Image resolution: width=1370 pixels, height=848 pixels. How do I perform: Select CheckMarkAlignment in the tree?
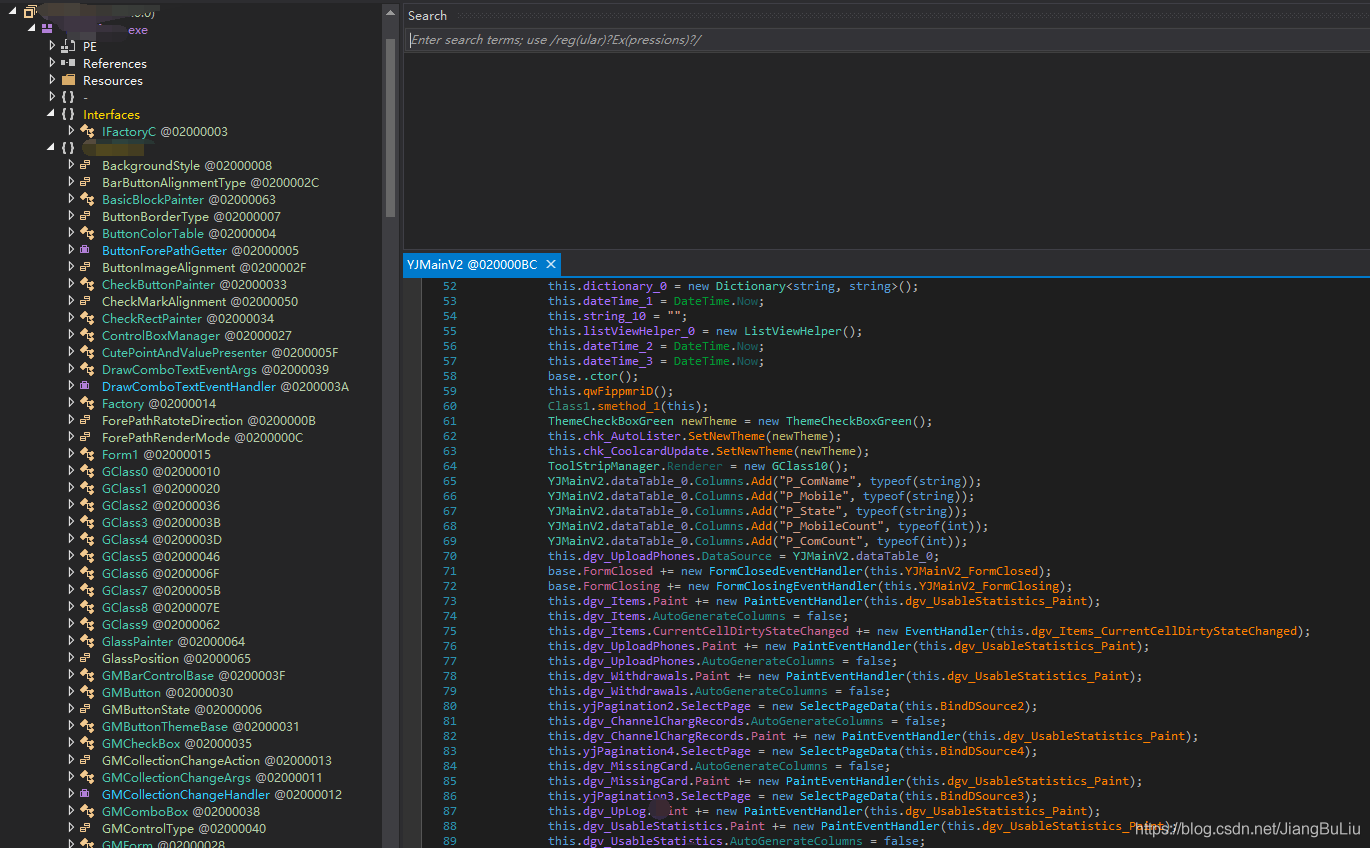point(200,301)
